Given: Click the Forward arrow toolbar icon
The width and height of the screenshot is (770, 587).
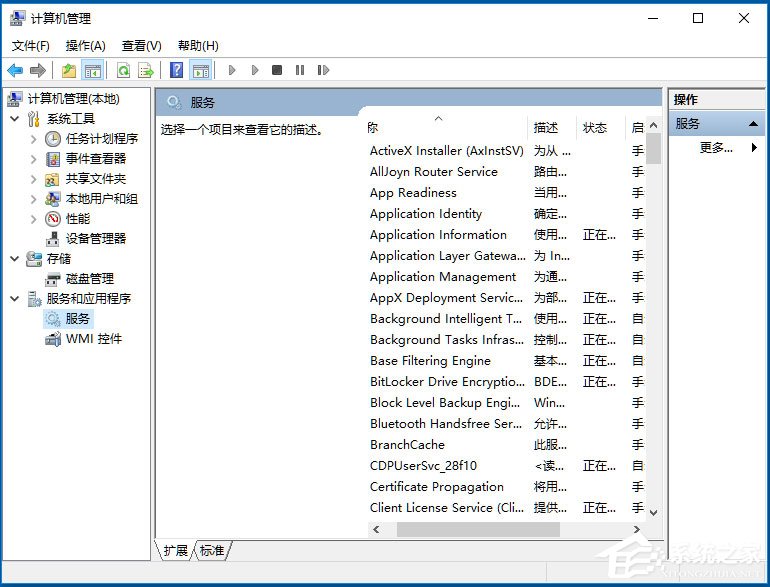Looking at the screenshot, I should tap(38, 70).
